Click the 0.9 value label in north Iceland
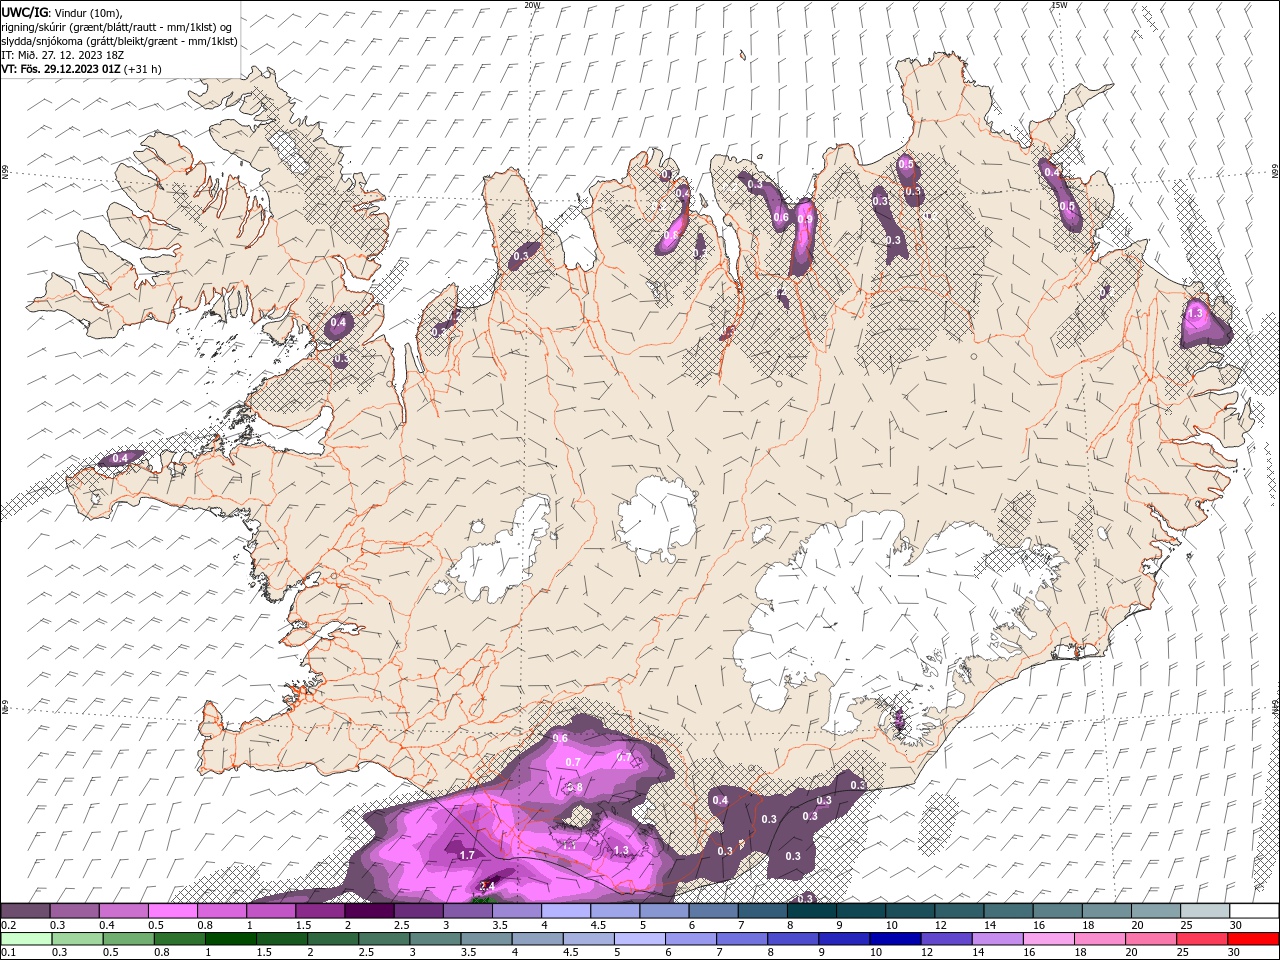This screenshot has height=960, width=1280. [x=805, y=218]
